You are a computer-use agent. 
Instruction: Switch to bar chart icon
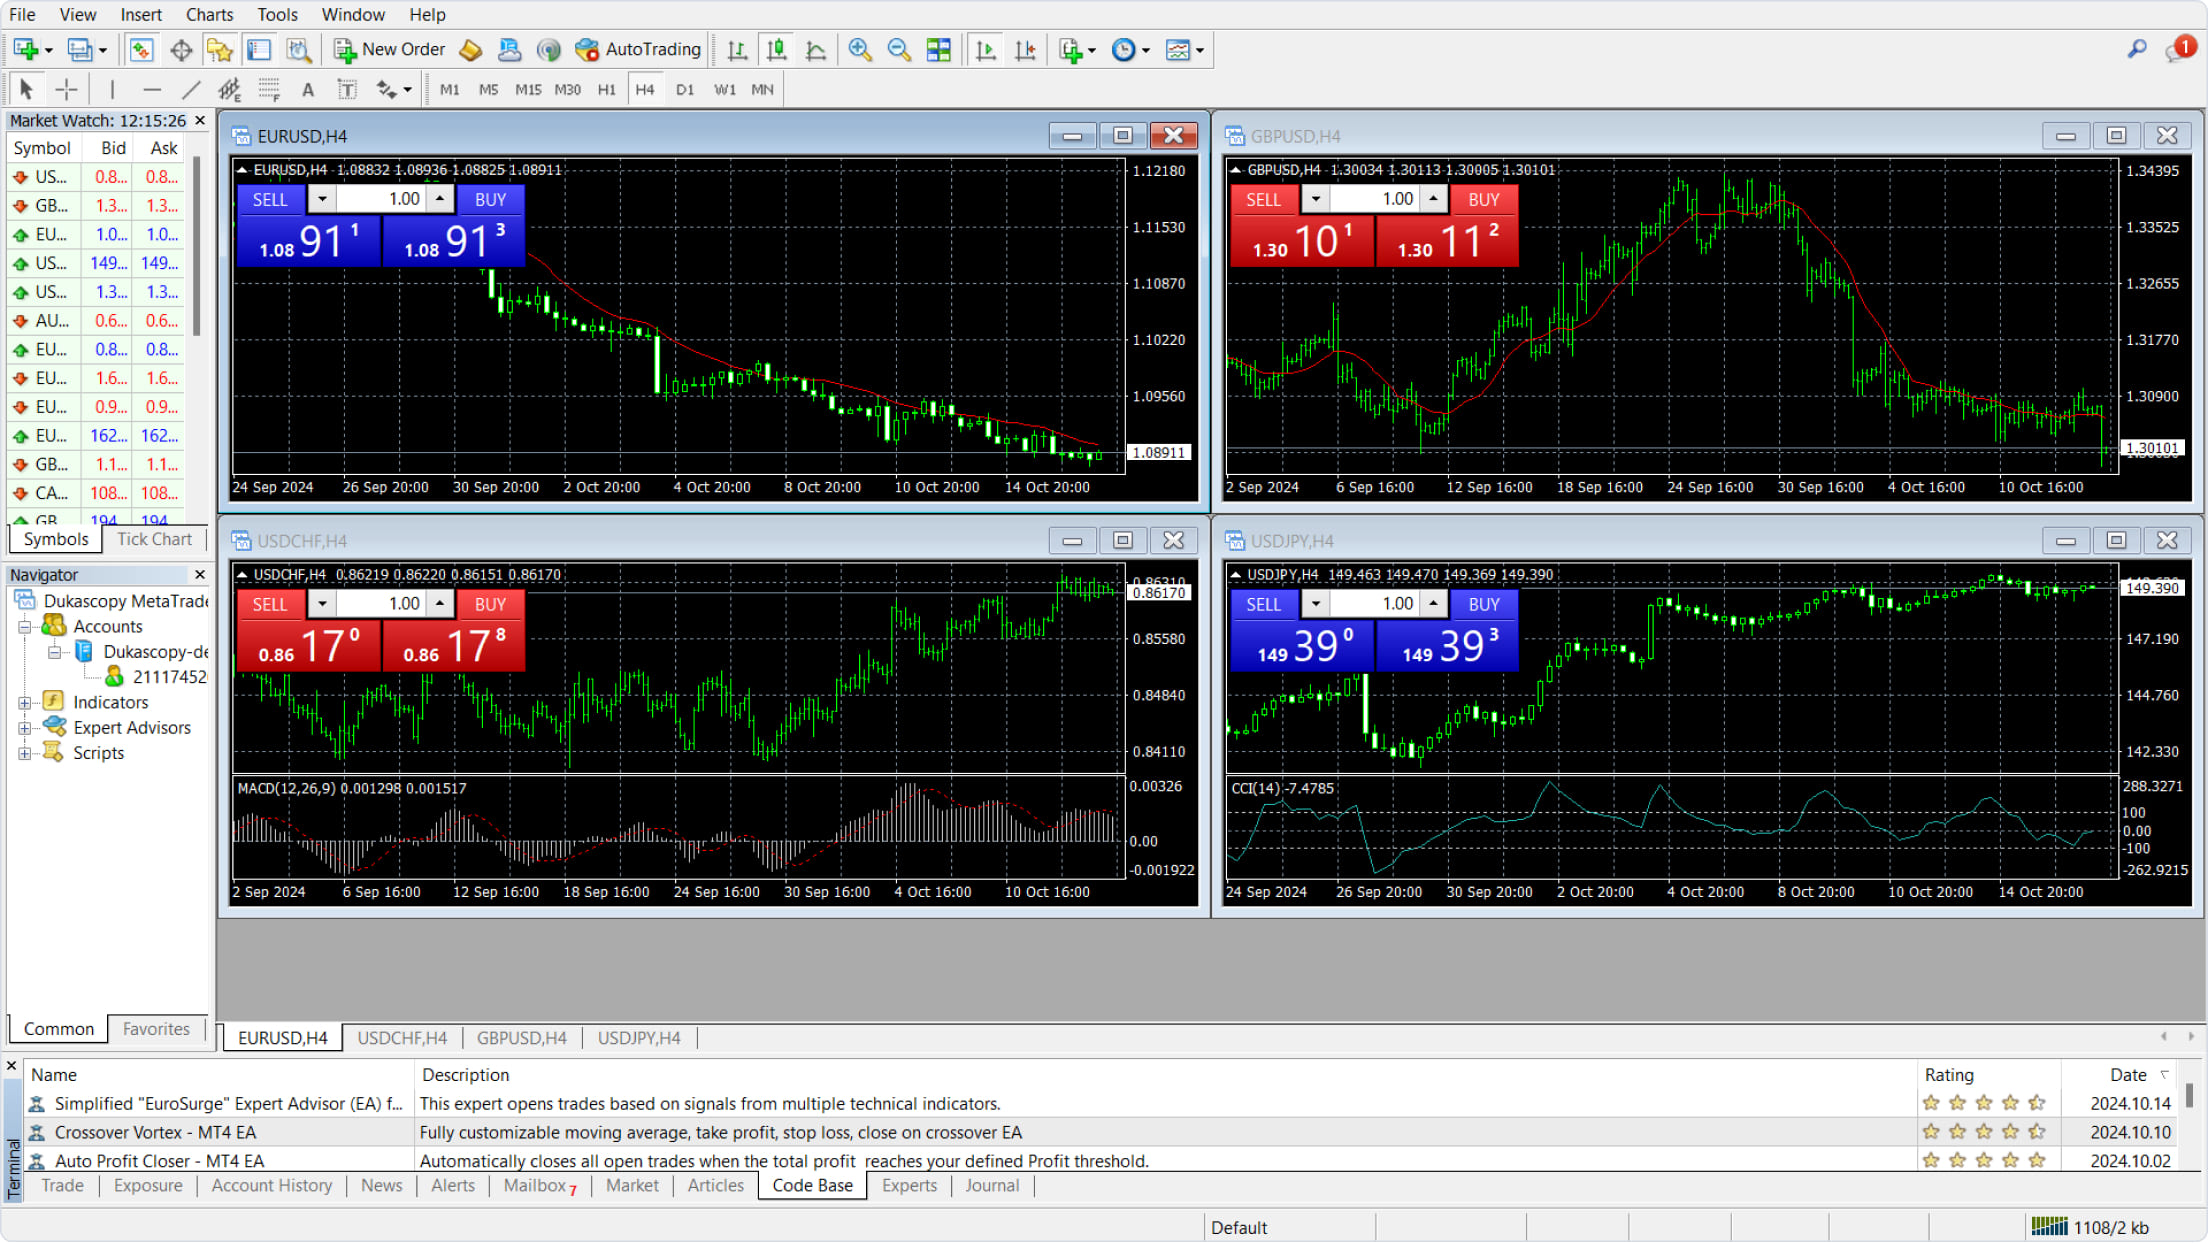click(x=738, y=49)
